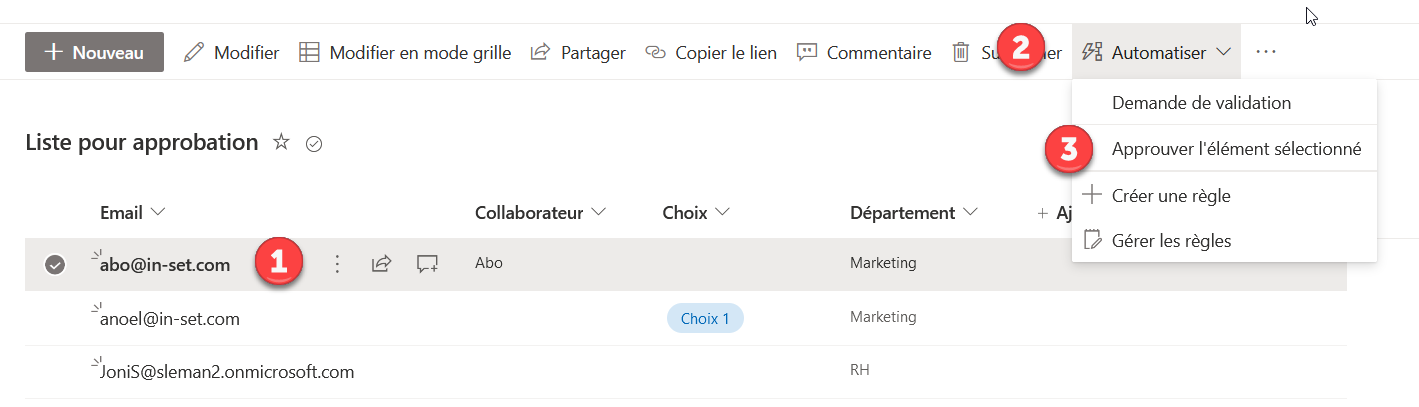Click the pencil Modifier icon
Viewport: 1419px width, 407px height.
click(x=194, y=52)
